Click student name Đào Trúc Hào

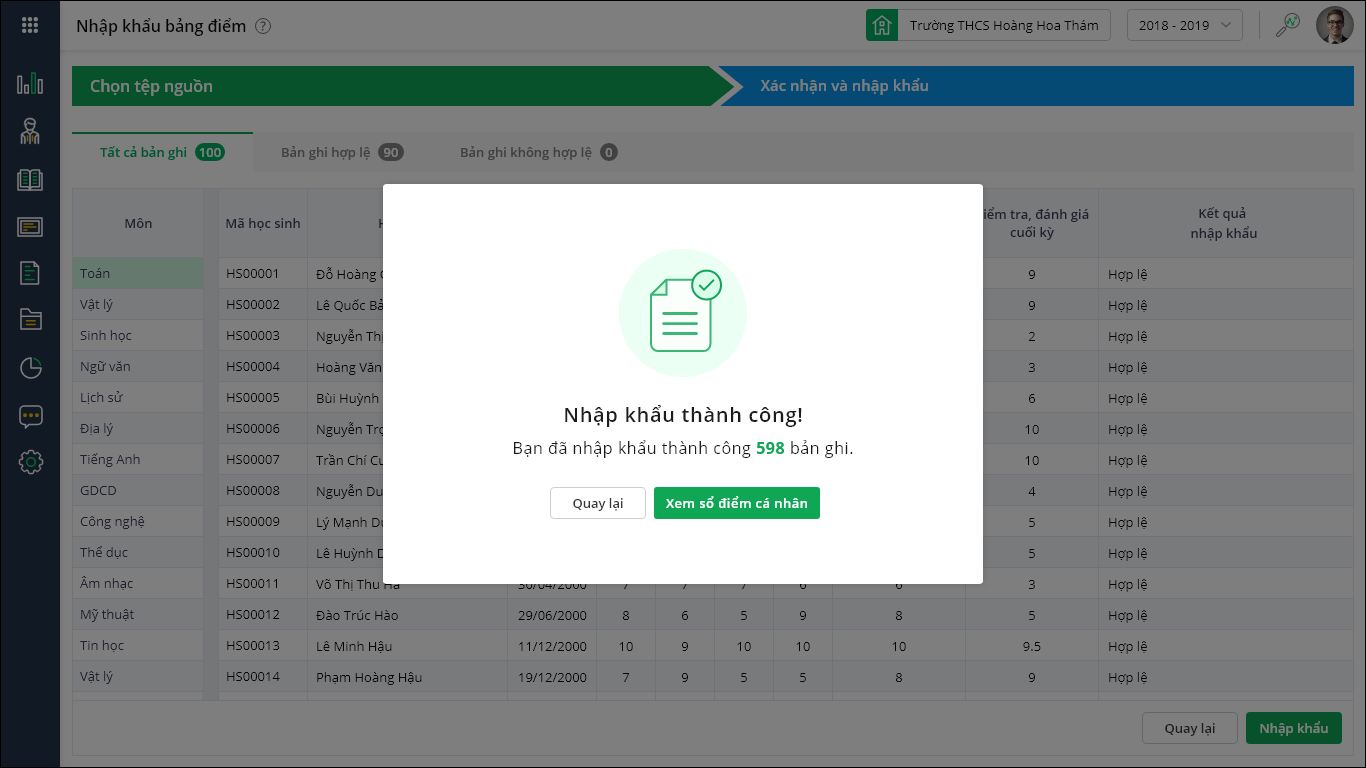click(357, 615)
